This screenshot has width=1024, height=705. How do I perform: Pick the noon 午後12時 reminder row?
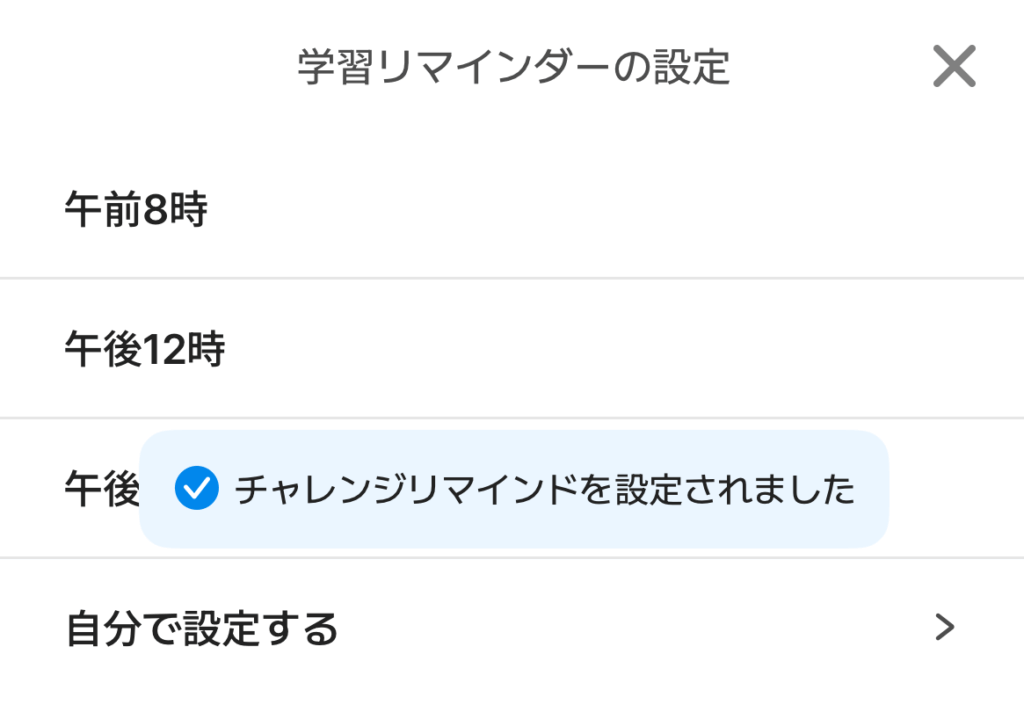point(512,349)
